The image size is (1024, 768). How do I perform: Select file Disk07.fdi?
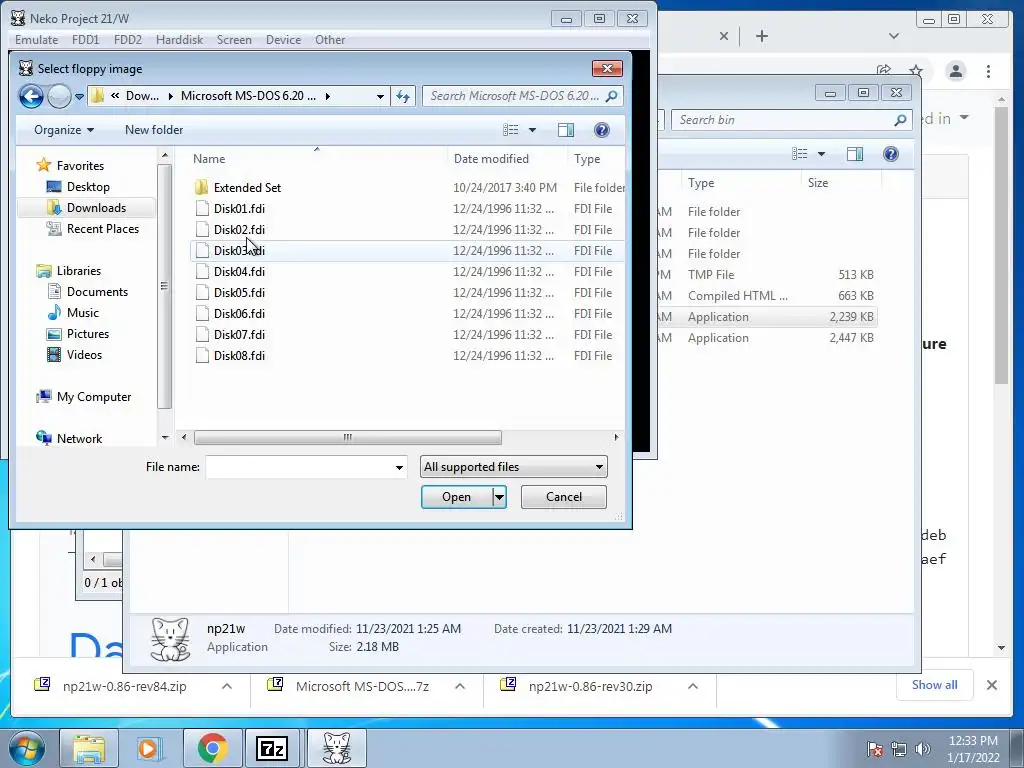(x=239, y=334)
